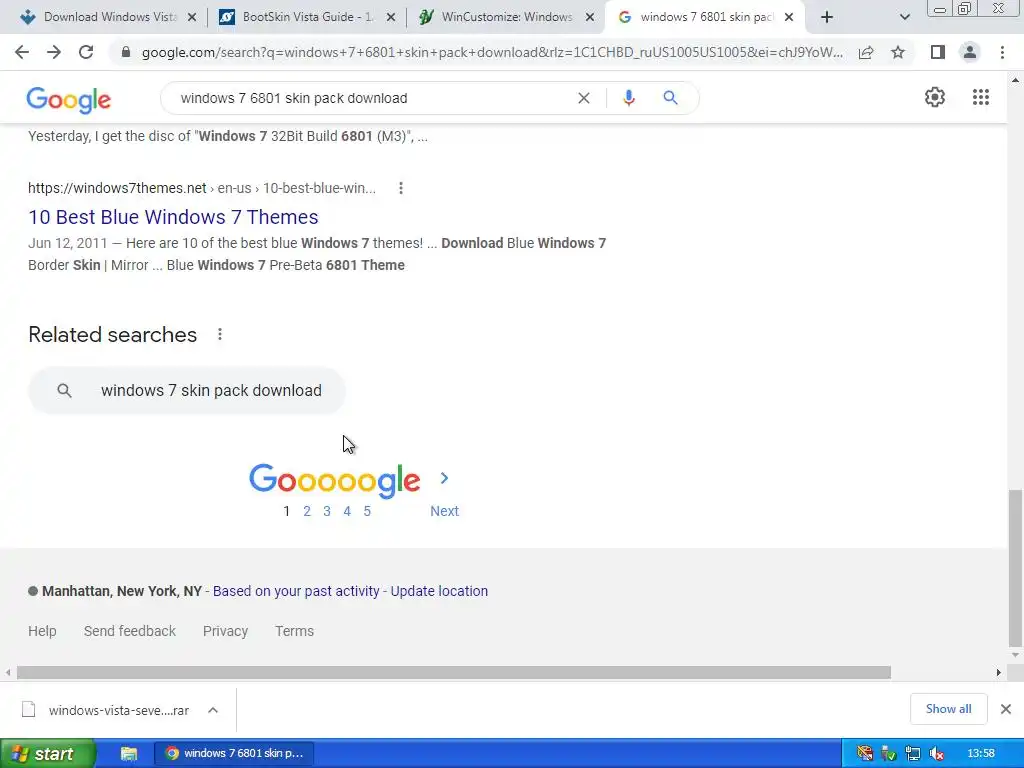Image resolution: width=1024 pixels, height=768 pixels.
Task: Click the padlock site info icon
Action: (x=126, y=52)
